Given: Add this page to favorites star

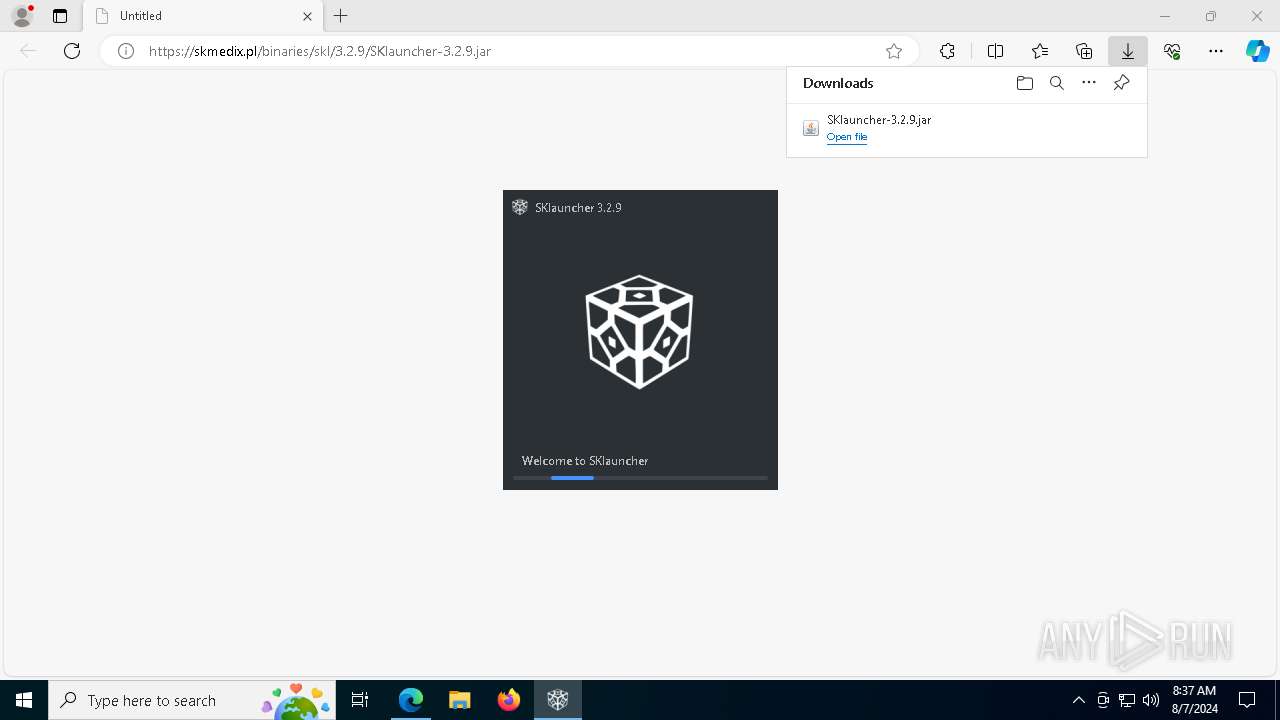Looking at the screenshot, I should (894, 51).
